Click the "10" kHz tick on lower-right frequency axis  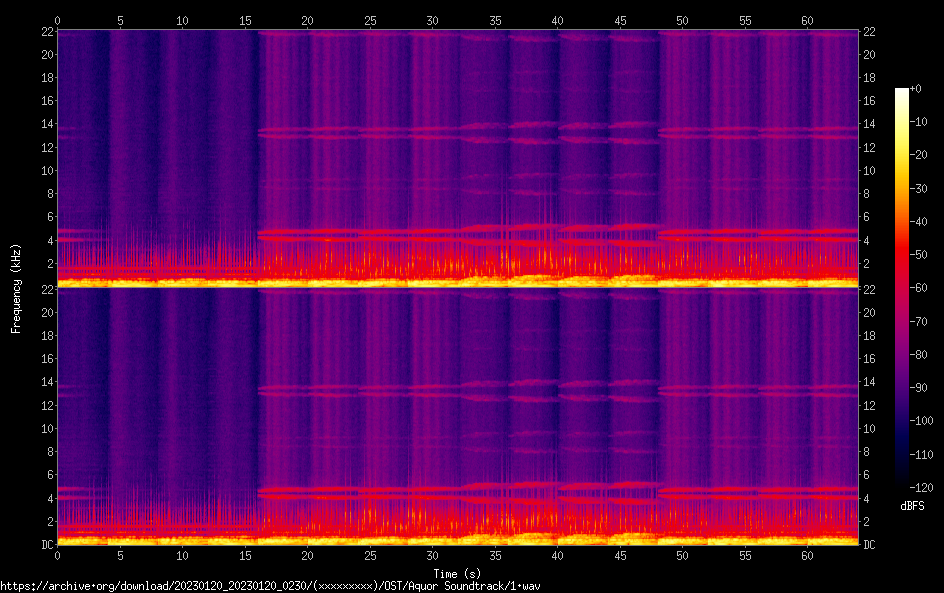coord(870,428)
